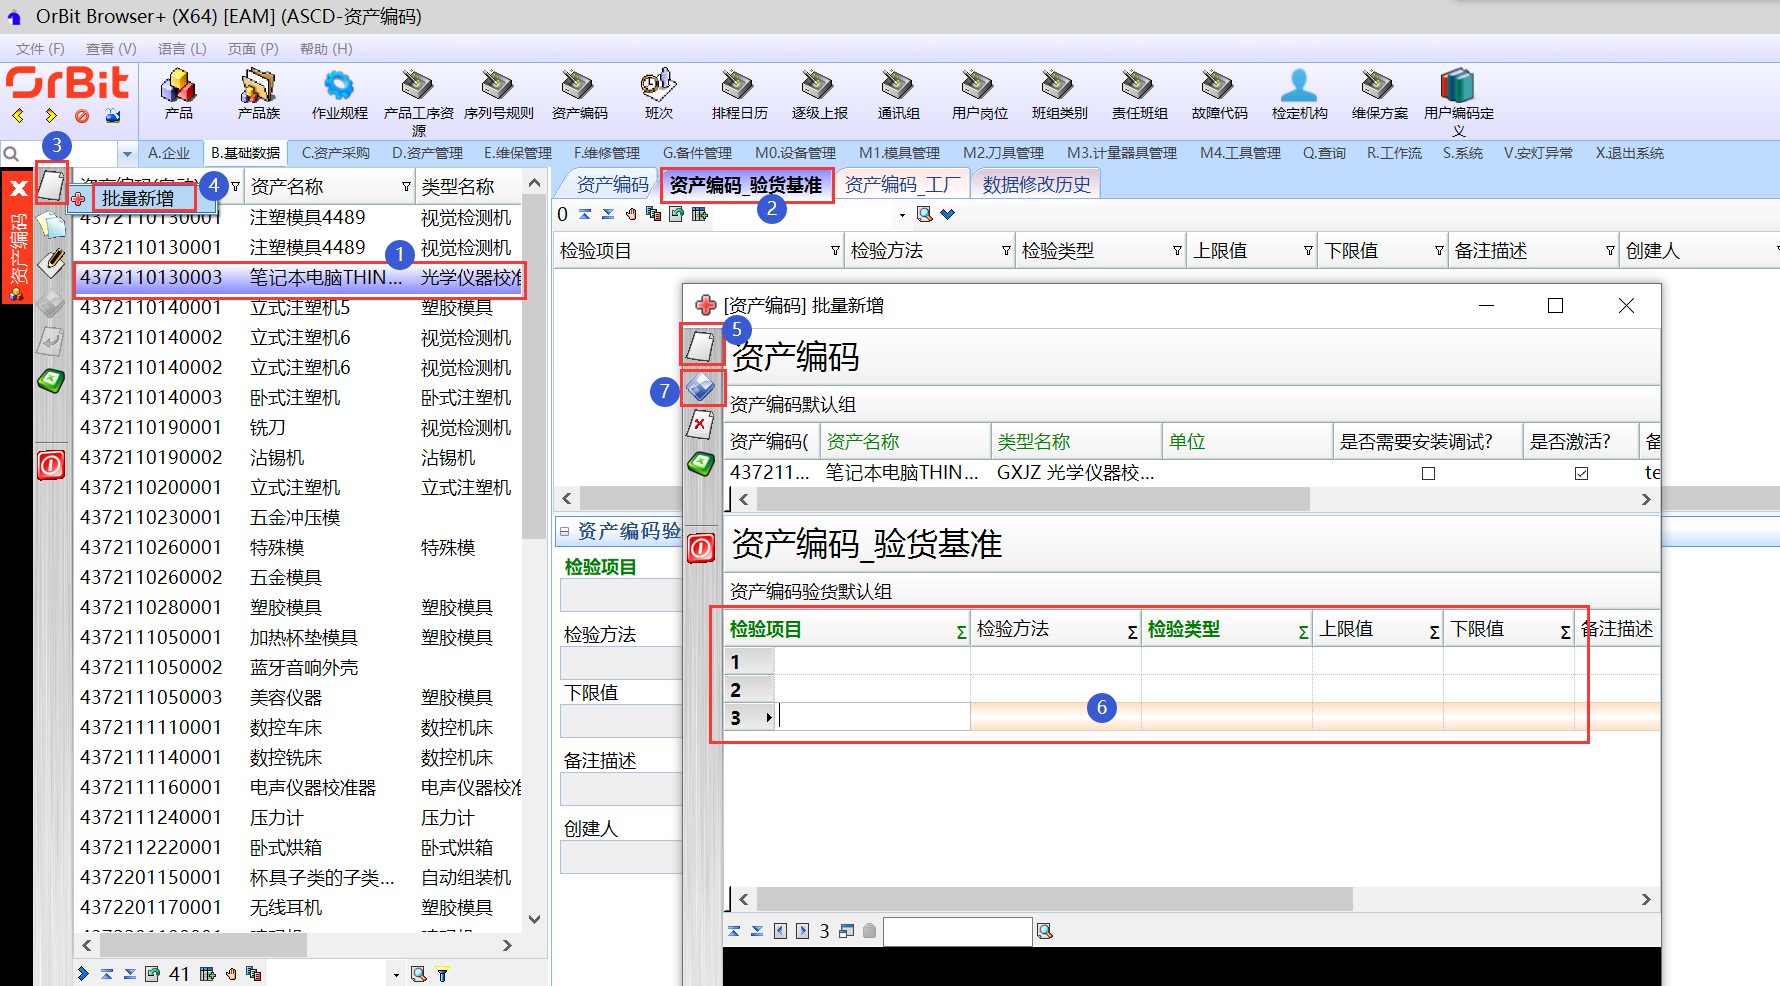Open the 班次 clock icon
The width and height of the screenshot is (1780, 986).
659,86
